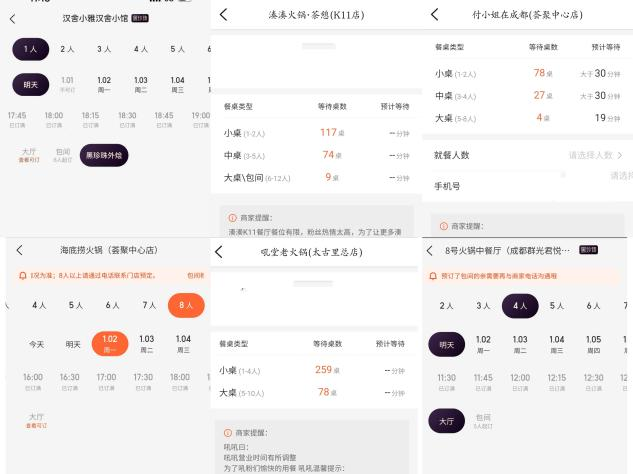Viewport: 633px width, 474px height.
Task: Tap back arrow in 凑凑火锅 K11店 screen
Action: (223, 15)
